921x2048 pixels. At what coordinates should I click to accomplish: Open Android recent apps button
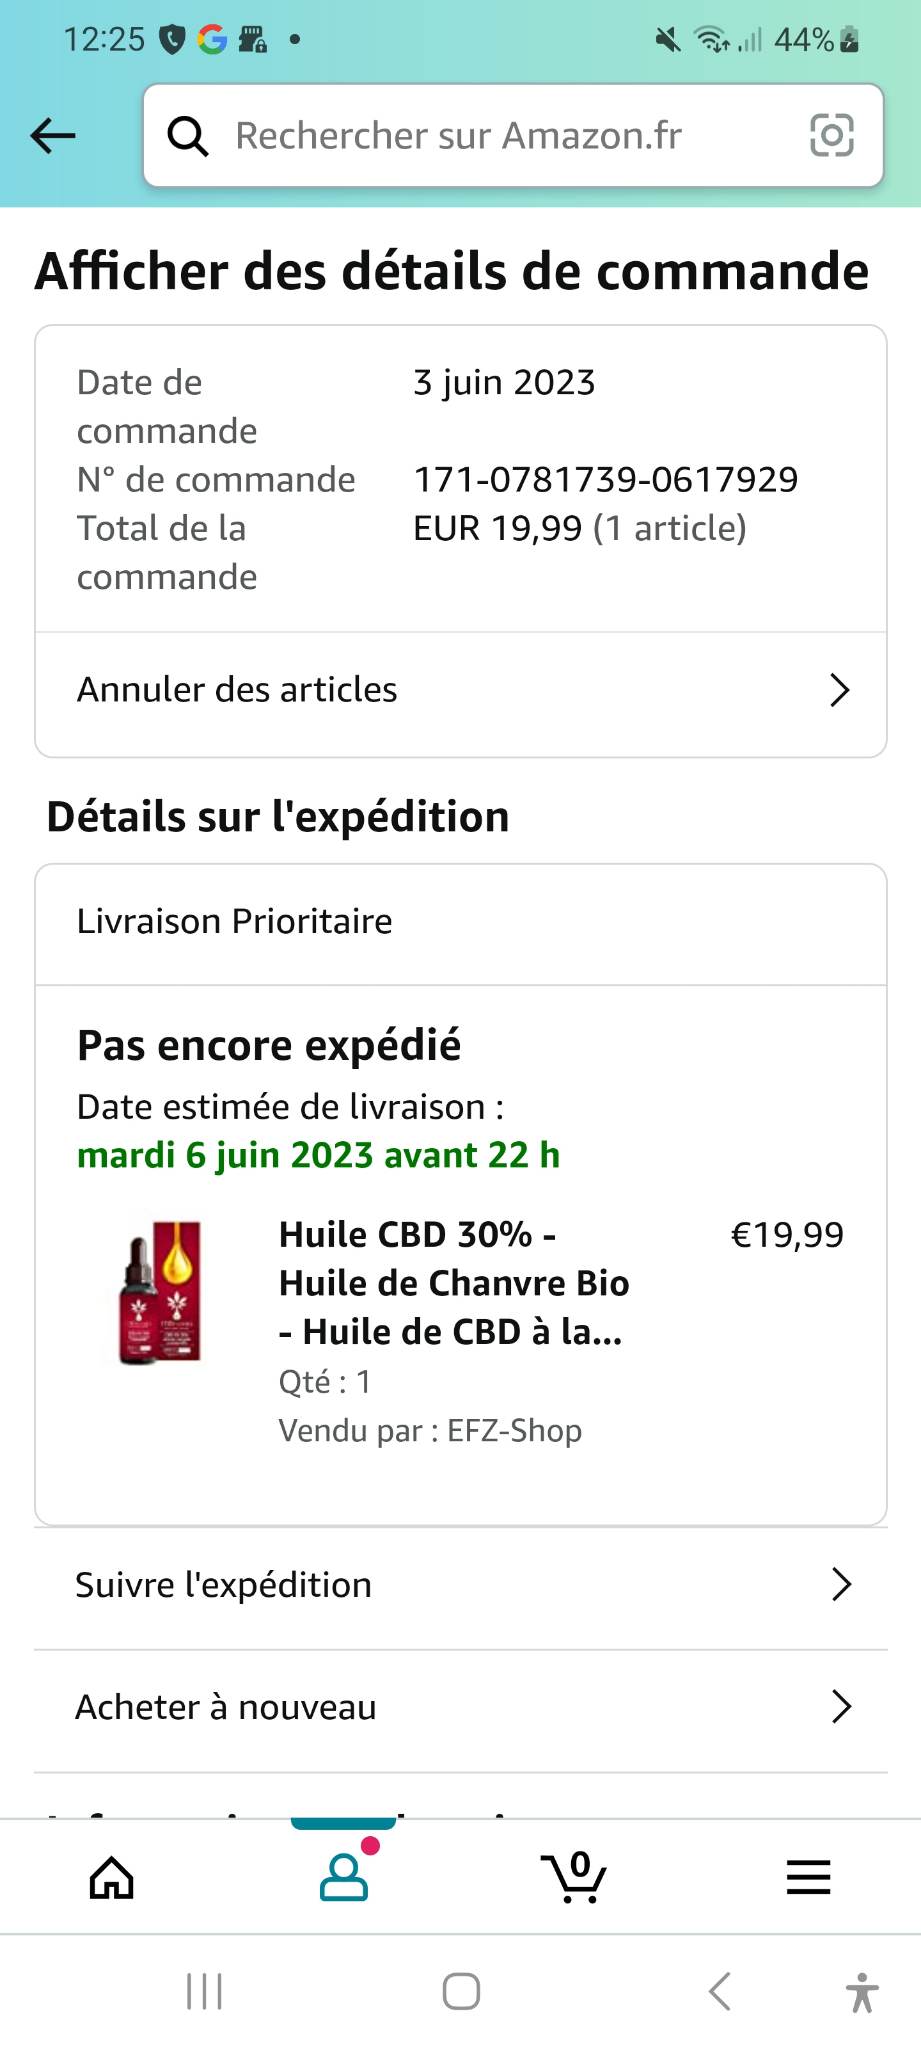(x=205, y=1992)
